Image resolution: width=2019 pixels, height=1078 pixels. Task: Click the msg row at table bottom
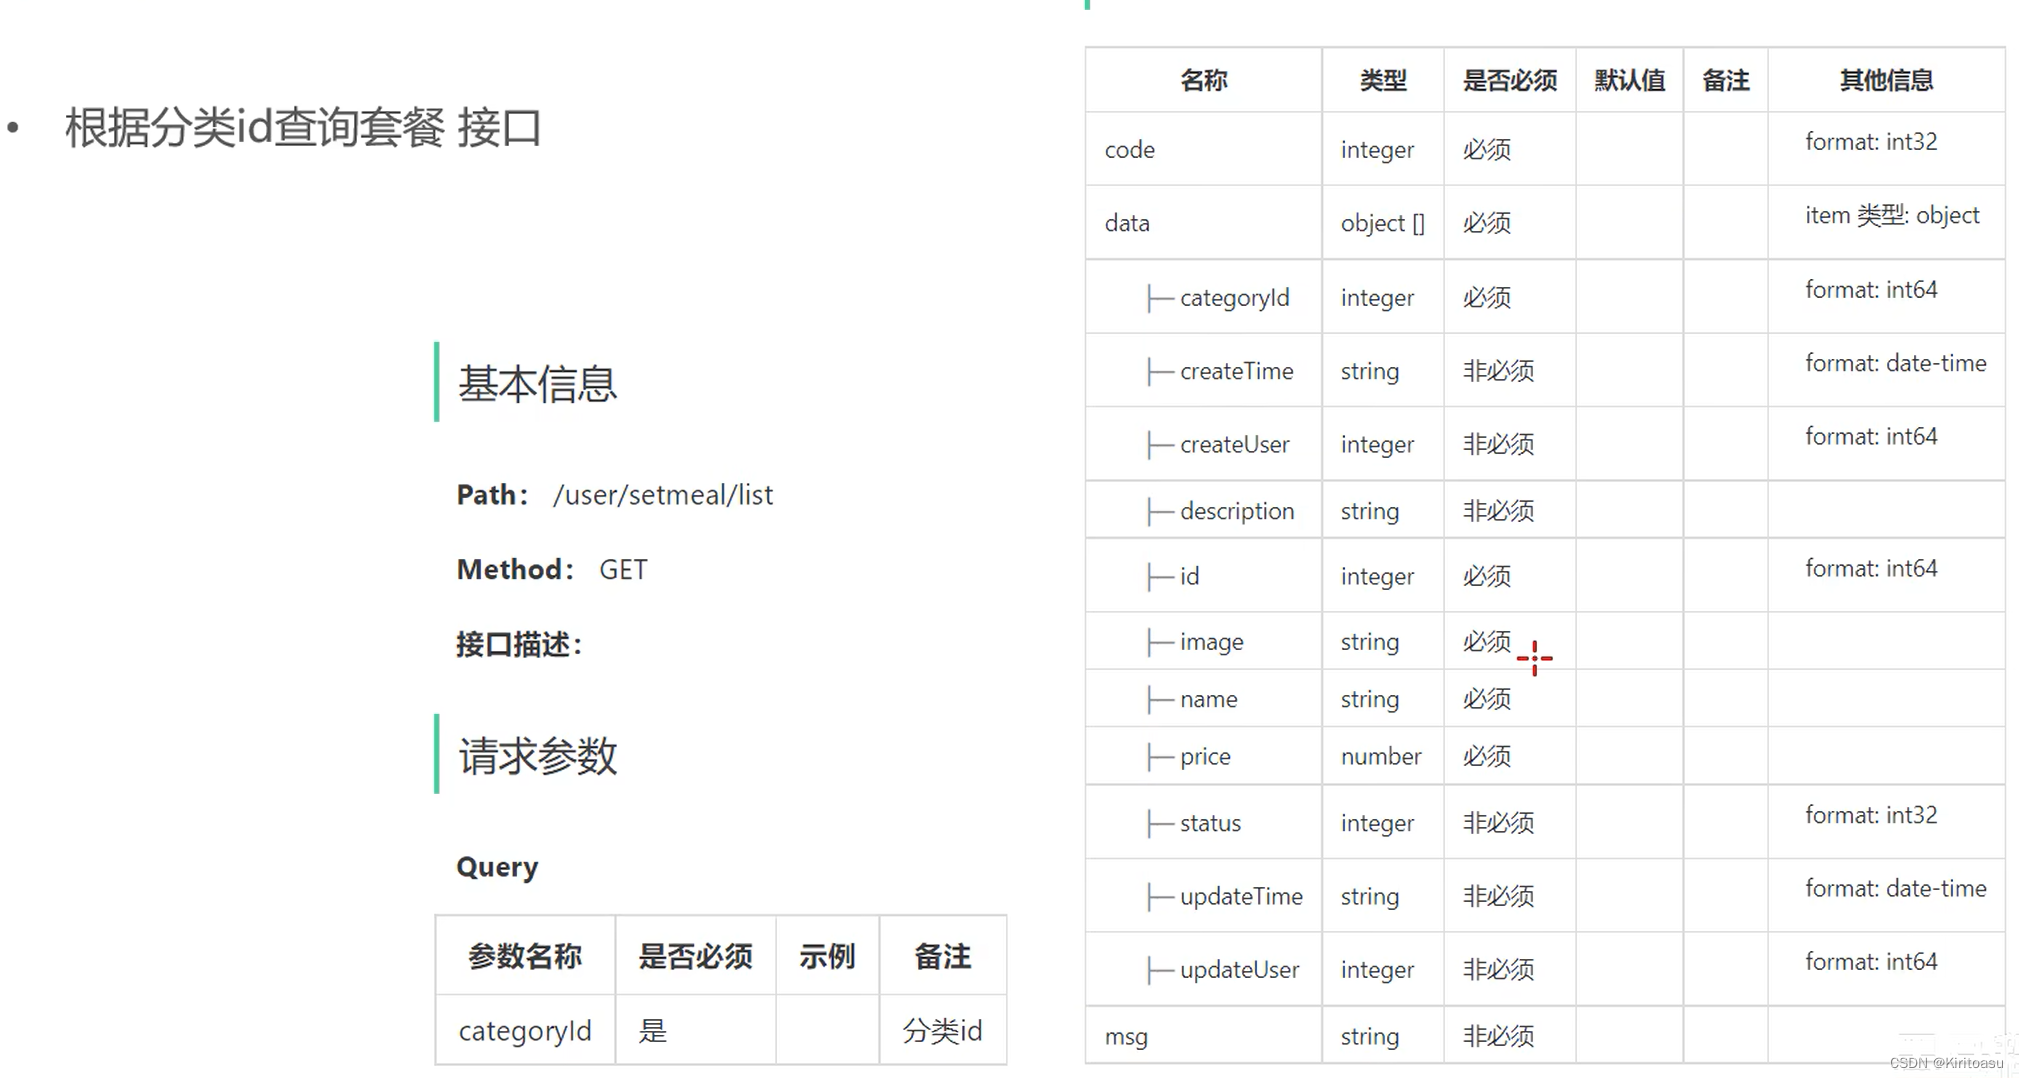(x=1126, y=1036)
